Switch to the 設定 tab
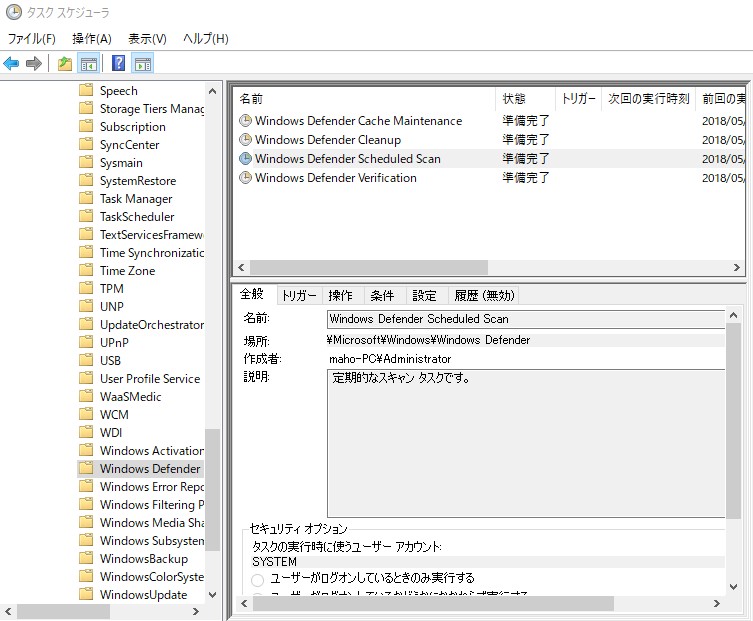This screenshot has height=621, width=753. pyautogui.click(x=425, y=295)
